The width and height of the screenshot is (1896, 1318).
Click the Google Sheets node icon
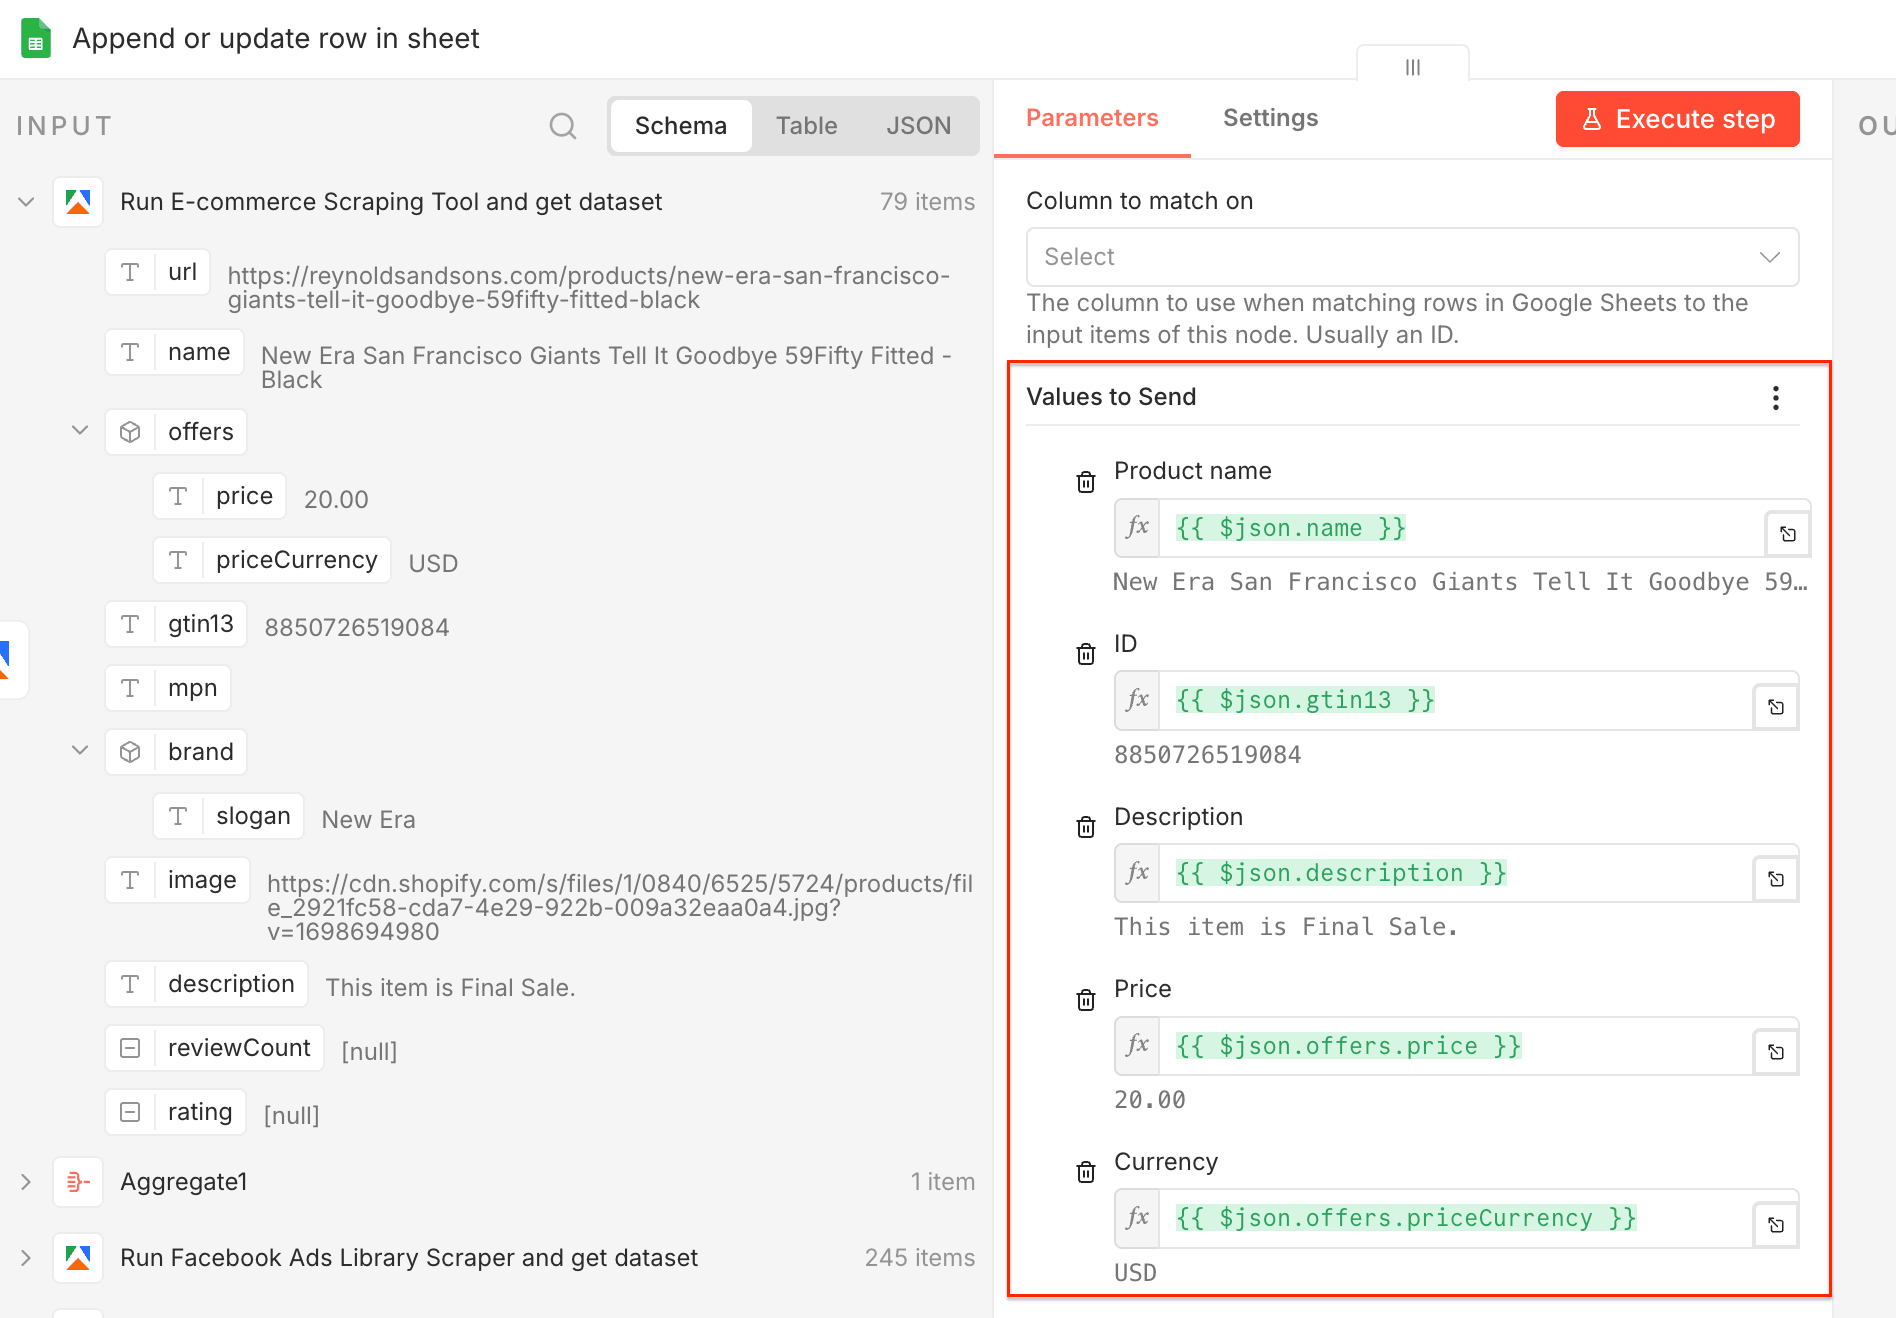click(x=36, y=39)
